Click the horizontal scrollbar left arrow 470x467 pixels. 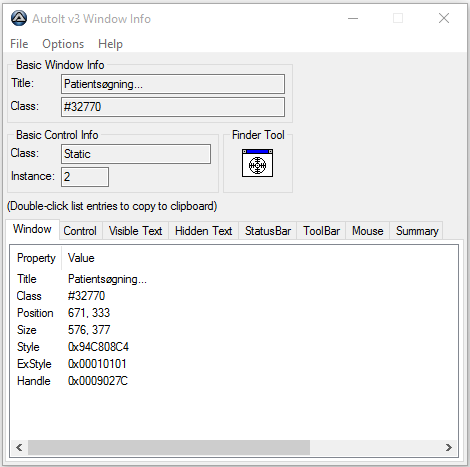coord(19,447)
